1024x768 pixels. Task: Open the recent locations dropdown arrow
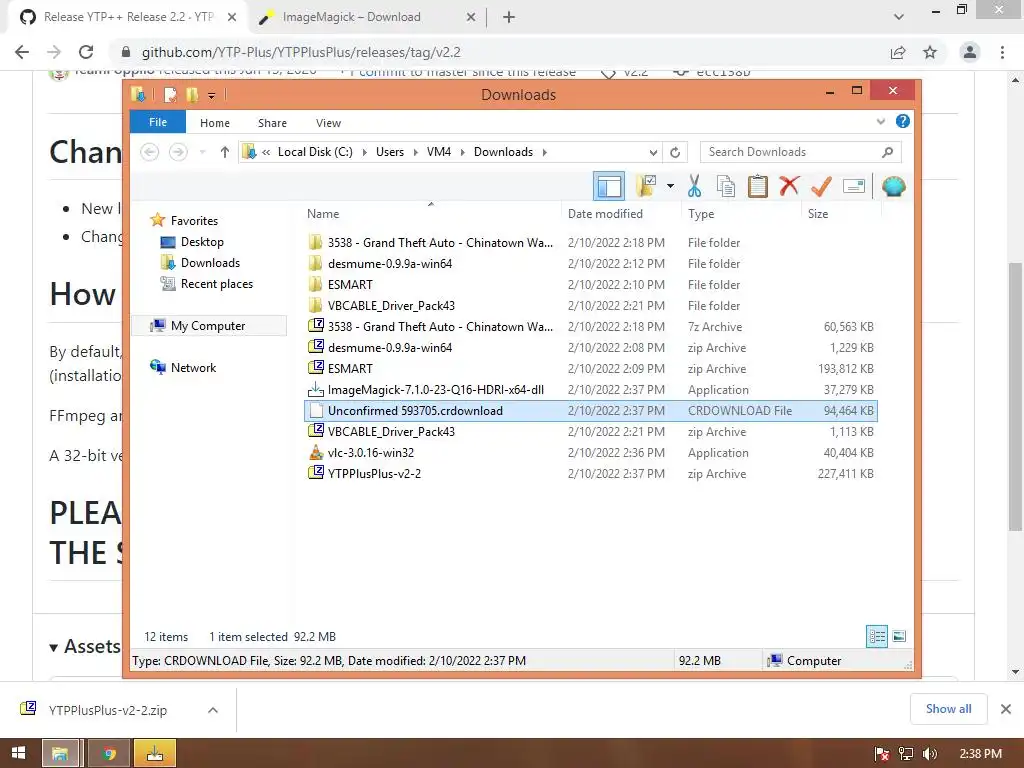202,152
